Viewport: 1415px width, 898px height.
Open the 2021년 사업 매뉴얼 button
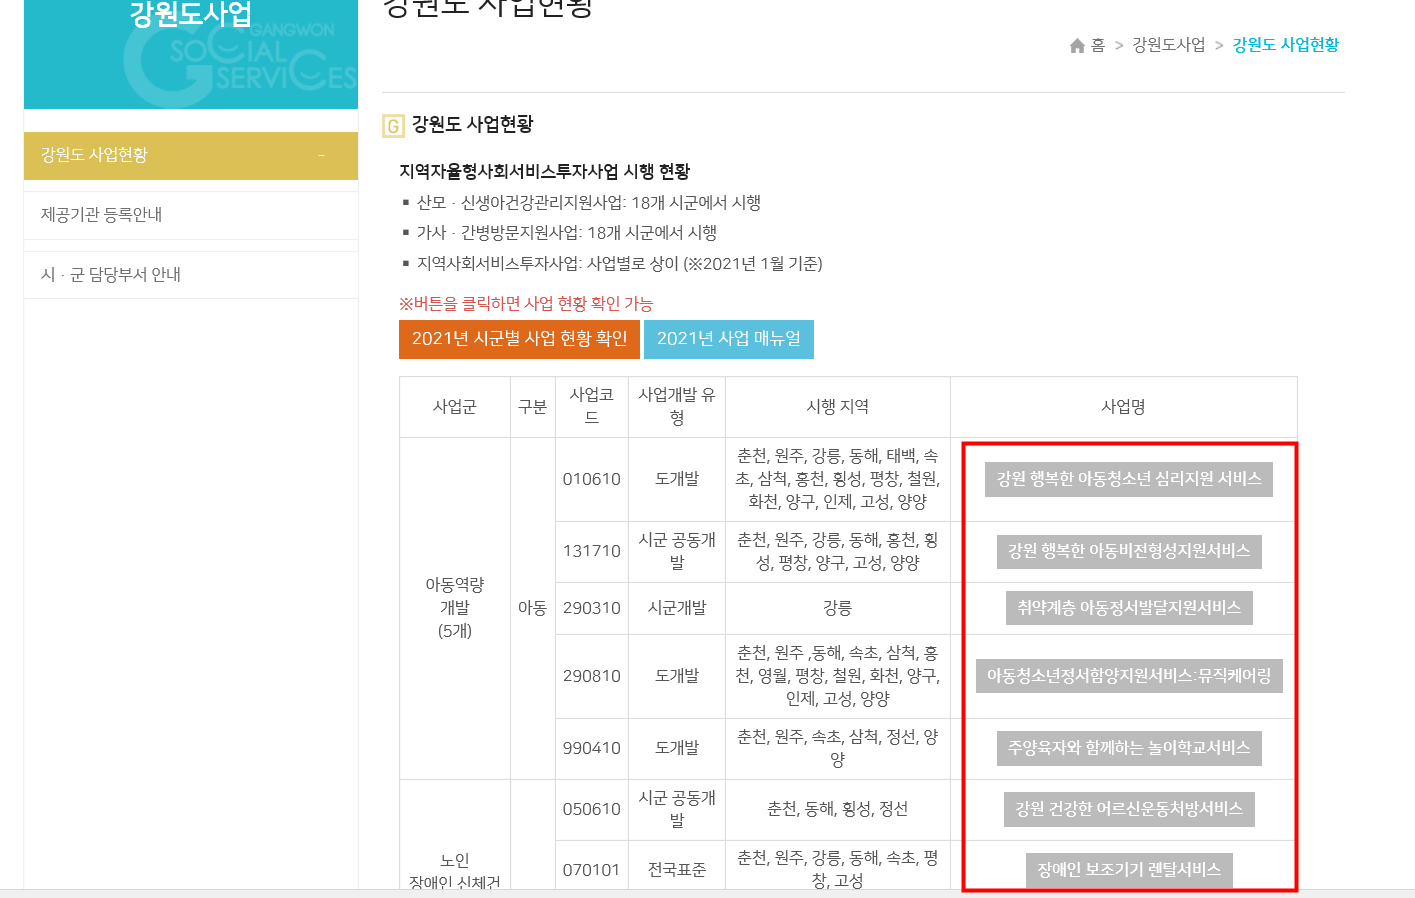(728, 339)
